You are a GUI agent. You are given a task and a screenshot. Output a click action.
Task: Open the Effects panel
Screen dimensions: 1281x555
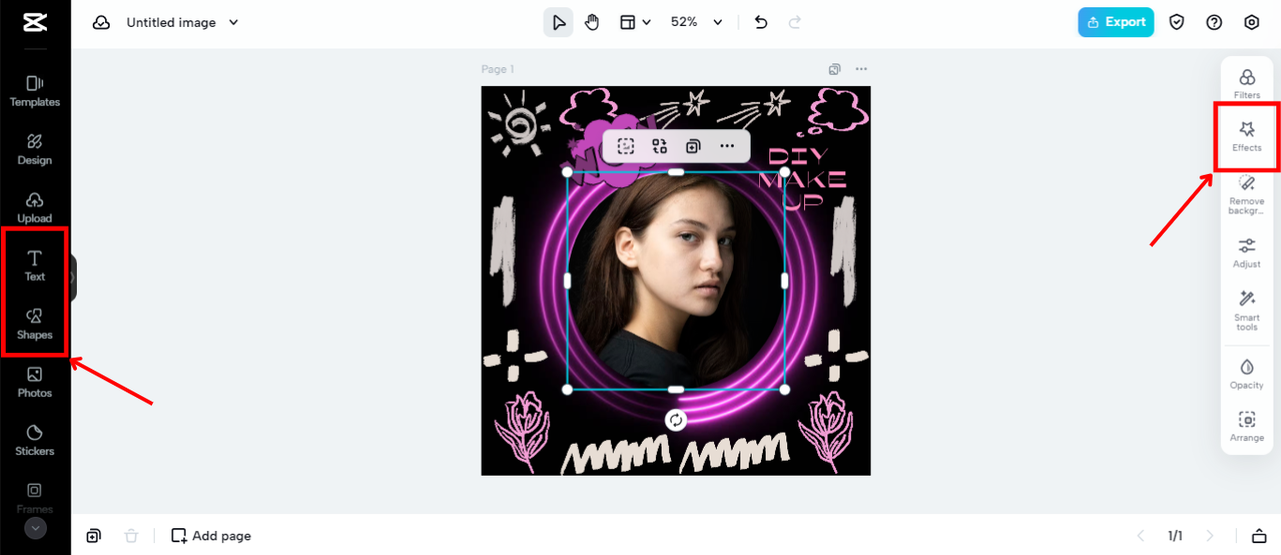pos(1247,137)
